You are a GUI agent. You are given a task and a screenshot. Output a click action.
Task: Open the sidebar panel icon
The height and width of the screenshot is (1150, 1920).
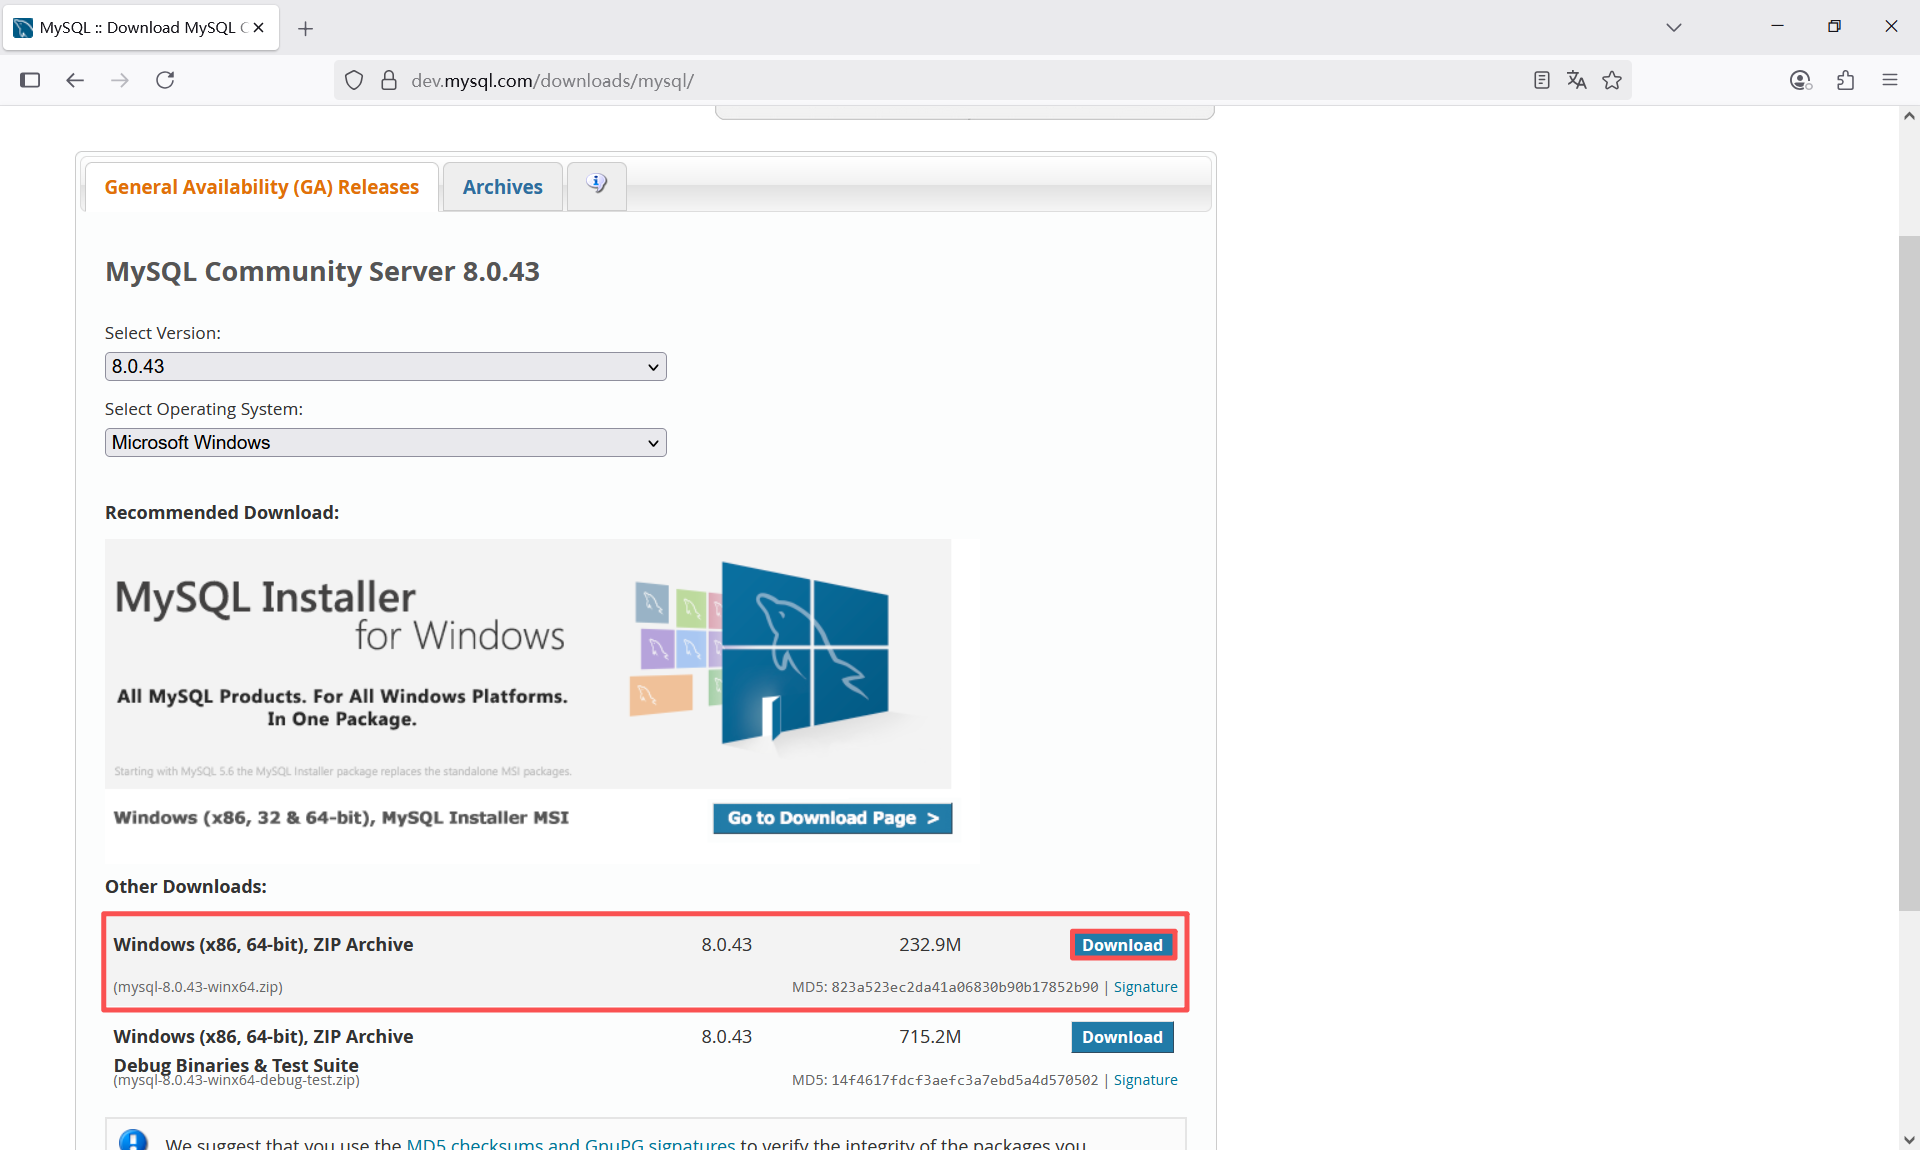(30, 80)
